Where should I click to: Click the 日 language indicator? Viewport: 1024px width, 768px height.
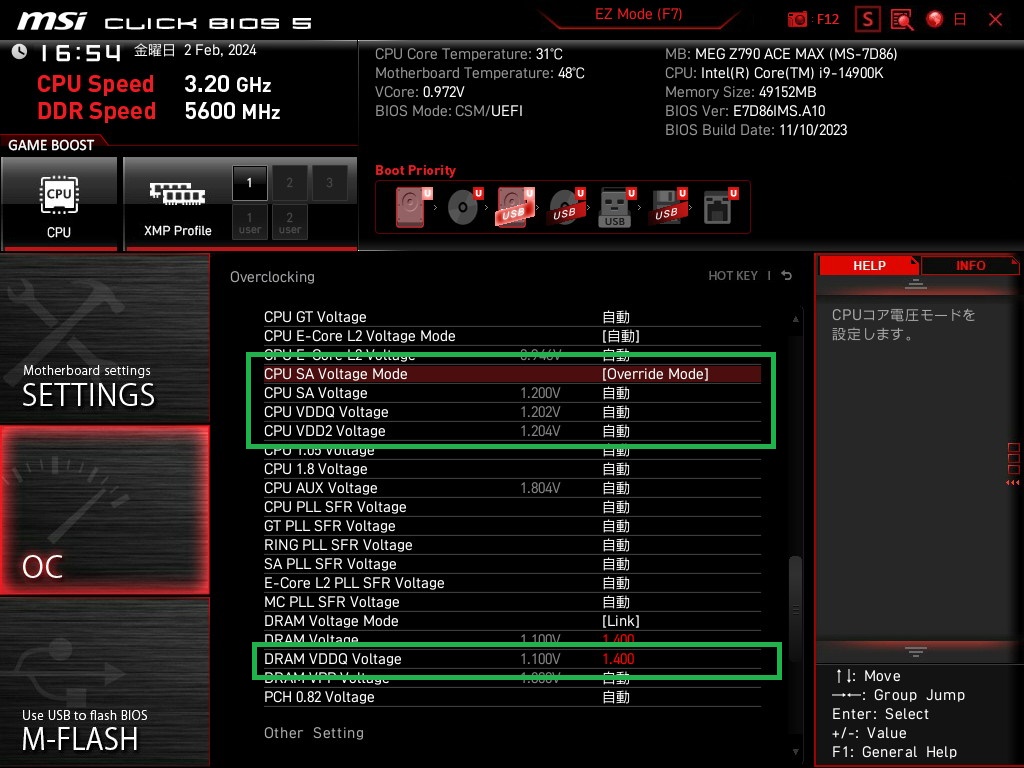point(959,20)
